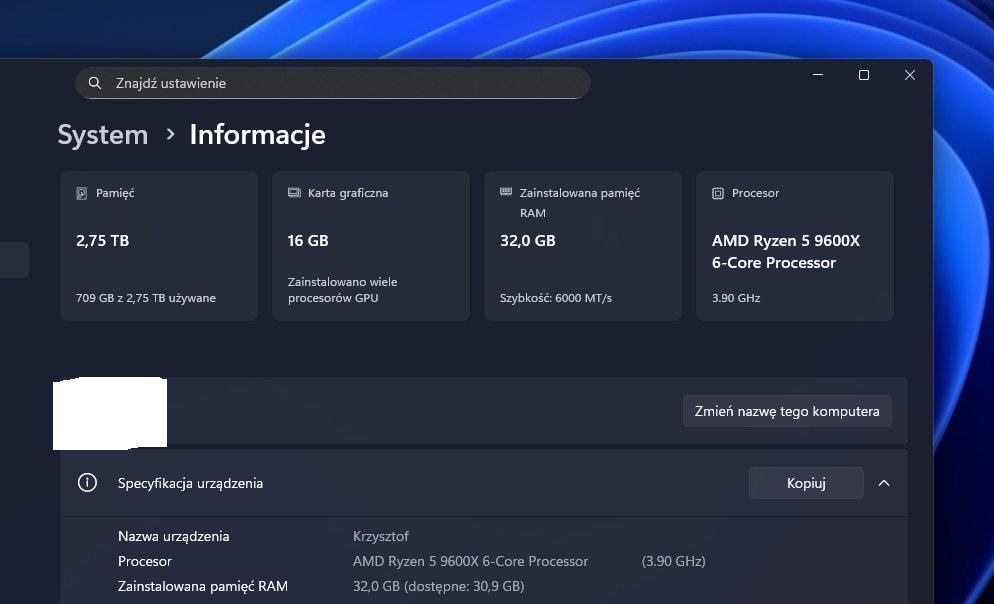994x604 pixels.
Task: Maximize the Settings window
Action: 863,75
